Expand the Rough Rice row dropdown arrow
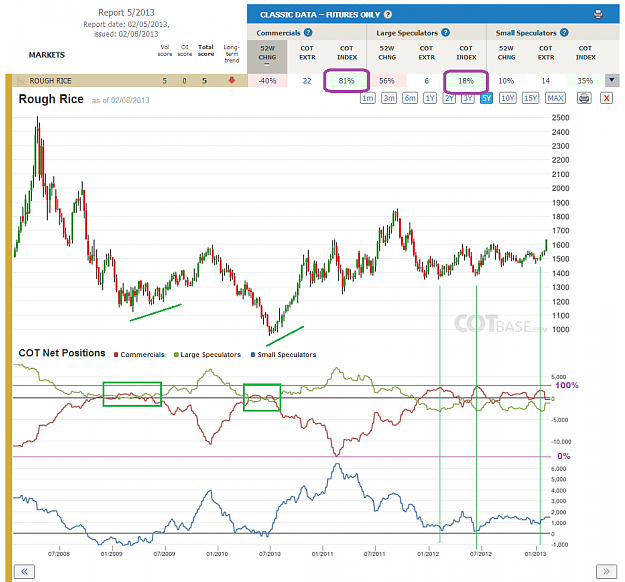This screenshot has width=625, height=582. point(612,81)
